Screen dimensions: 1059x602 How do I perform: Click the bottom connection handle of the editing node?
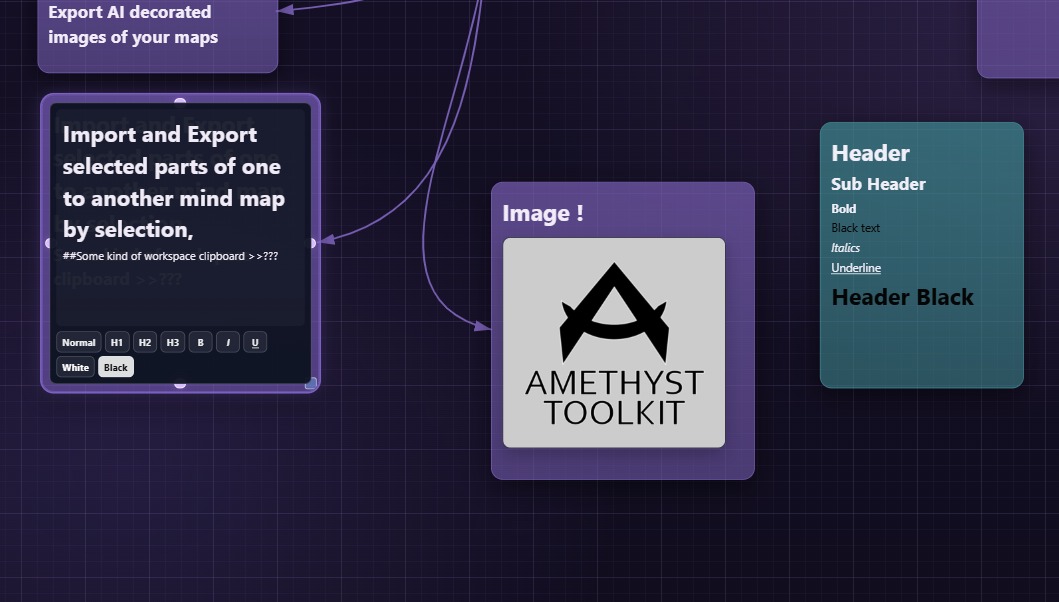tap(180, 384)
